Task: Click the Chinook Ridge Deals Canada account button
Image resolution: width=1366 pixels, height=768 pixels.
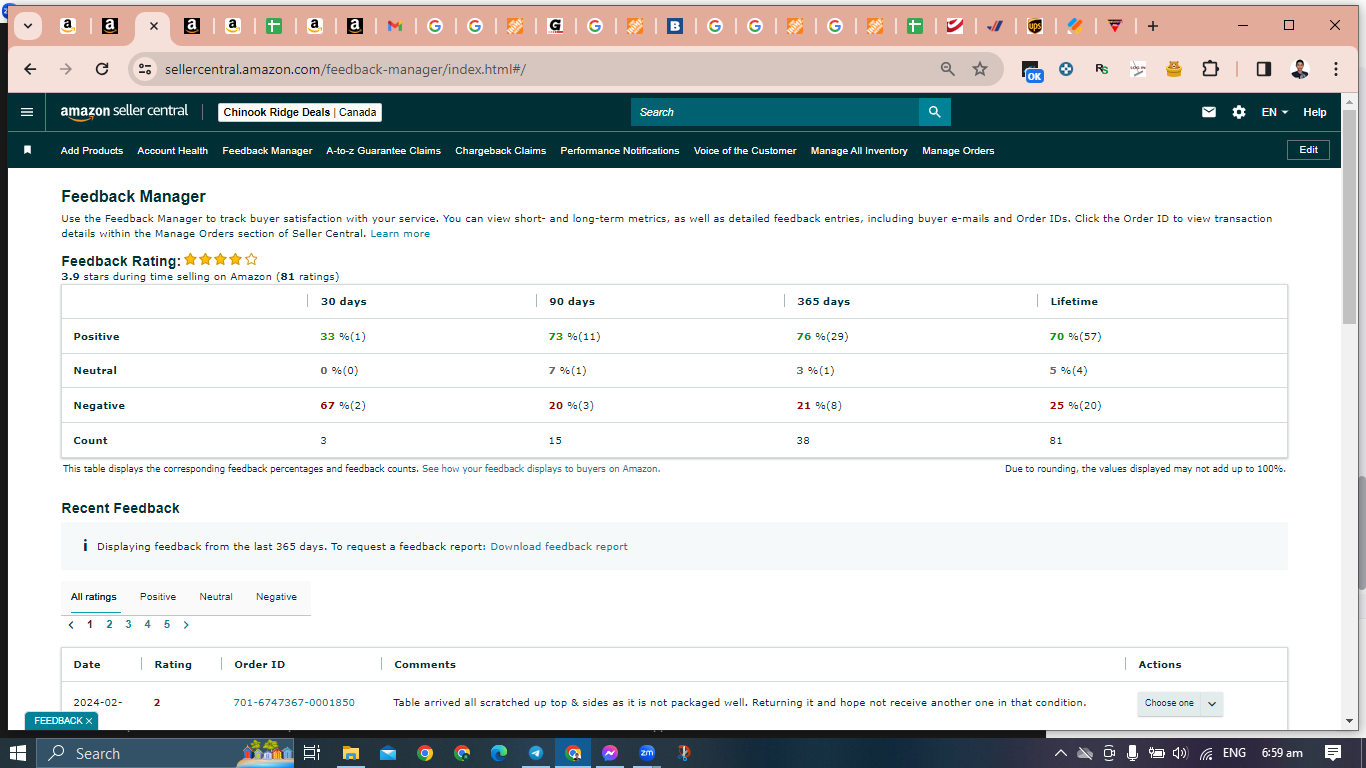Action: [x=300, y=112]
